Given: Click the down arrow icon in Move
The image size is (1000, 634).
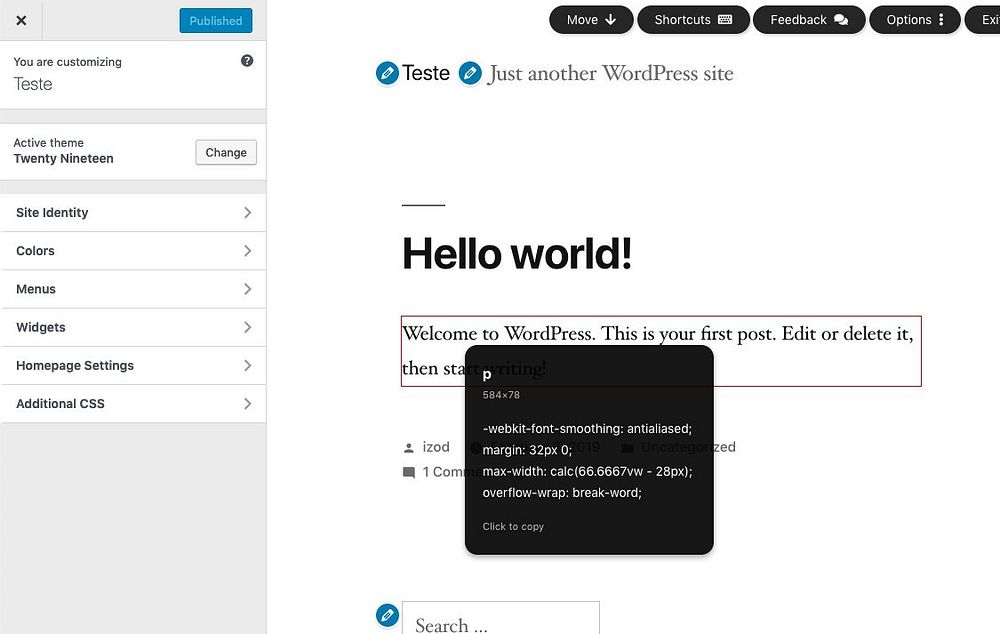Looking at the screenshot, I should (x=610, y=20).
